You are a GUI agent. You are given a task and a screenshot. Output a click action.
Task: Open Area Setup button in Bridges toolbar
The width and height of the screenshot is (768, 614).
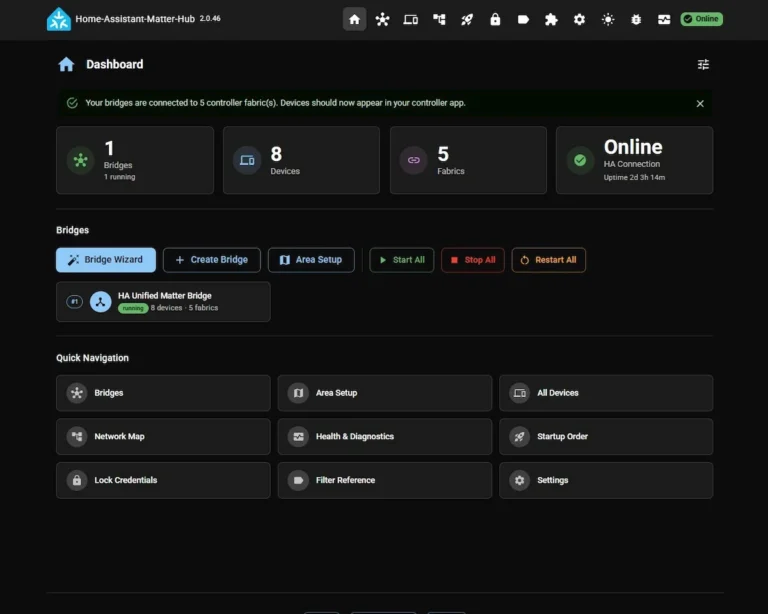pos(311,260)
